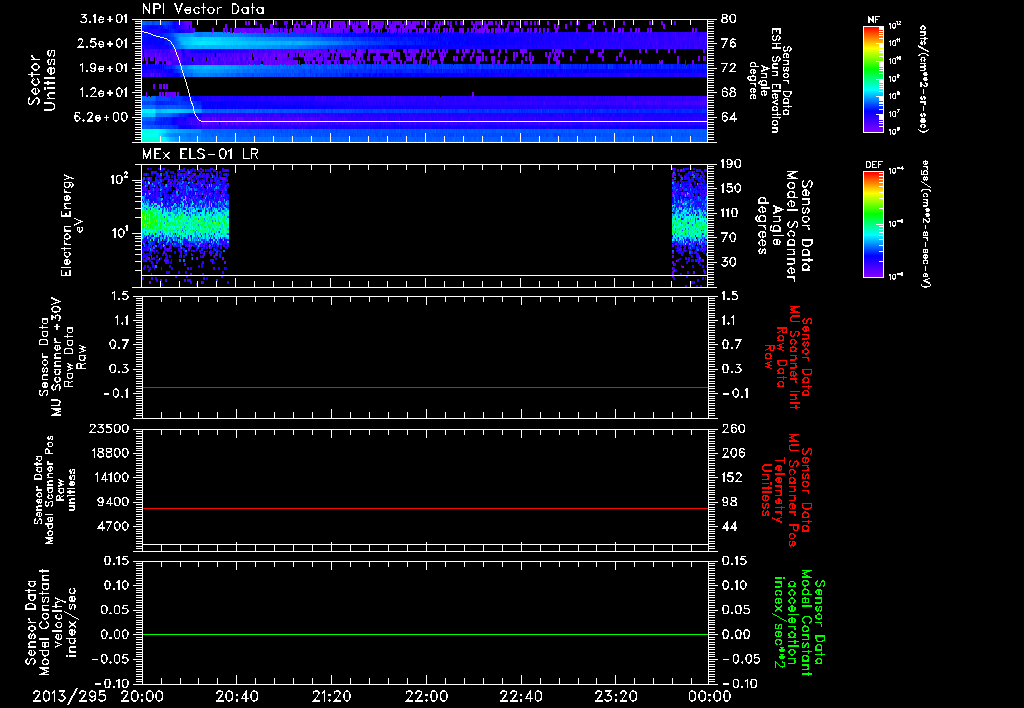Click the 'MU Scanner +30V Raw Data' axis title
This screenshot has width=1024, height=708.
(x=61, y=357)
